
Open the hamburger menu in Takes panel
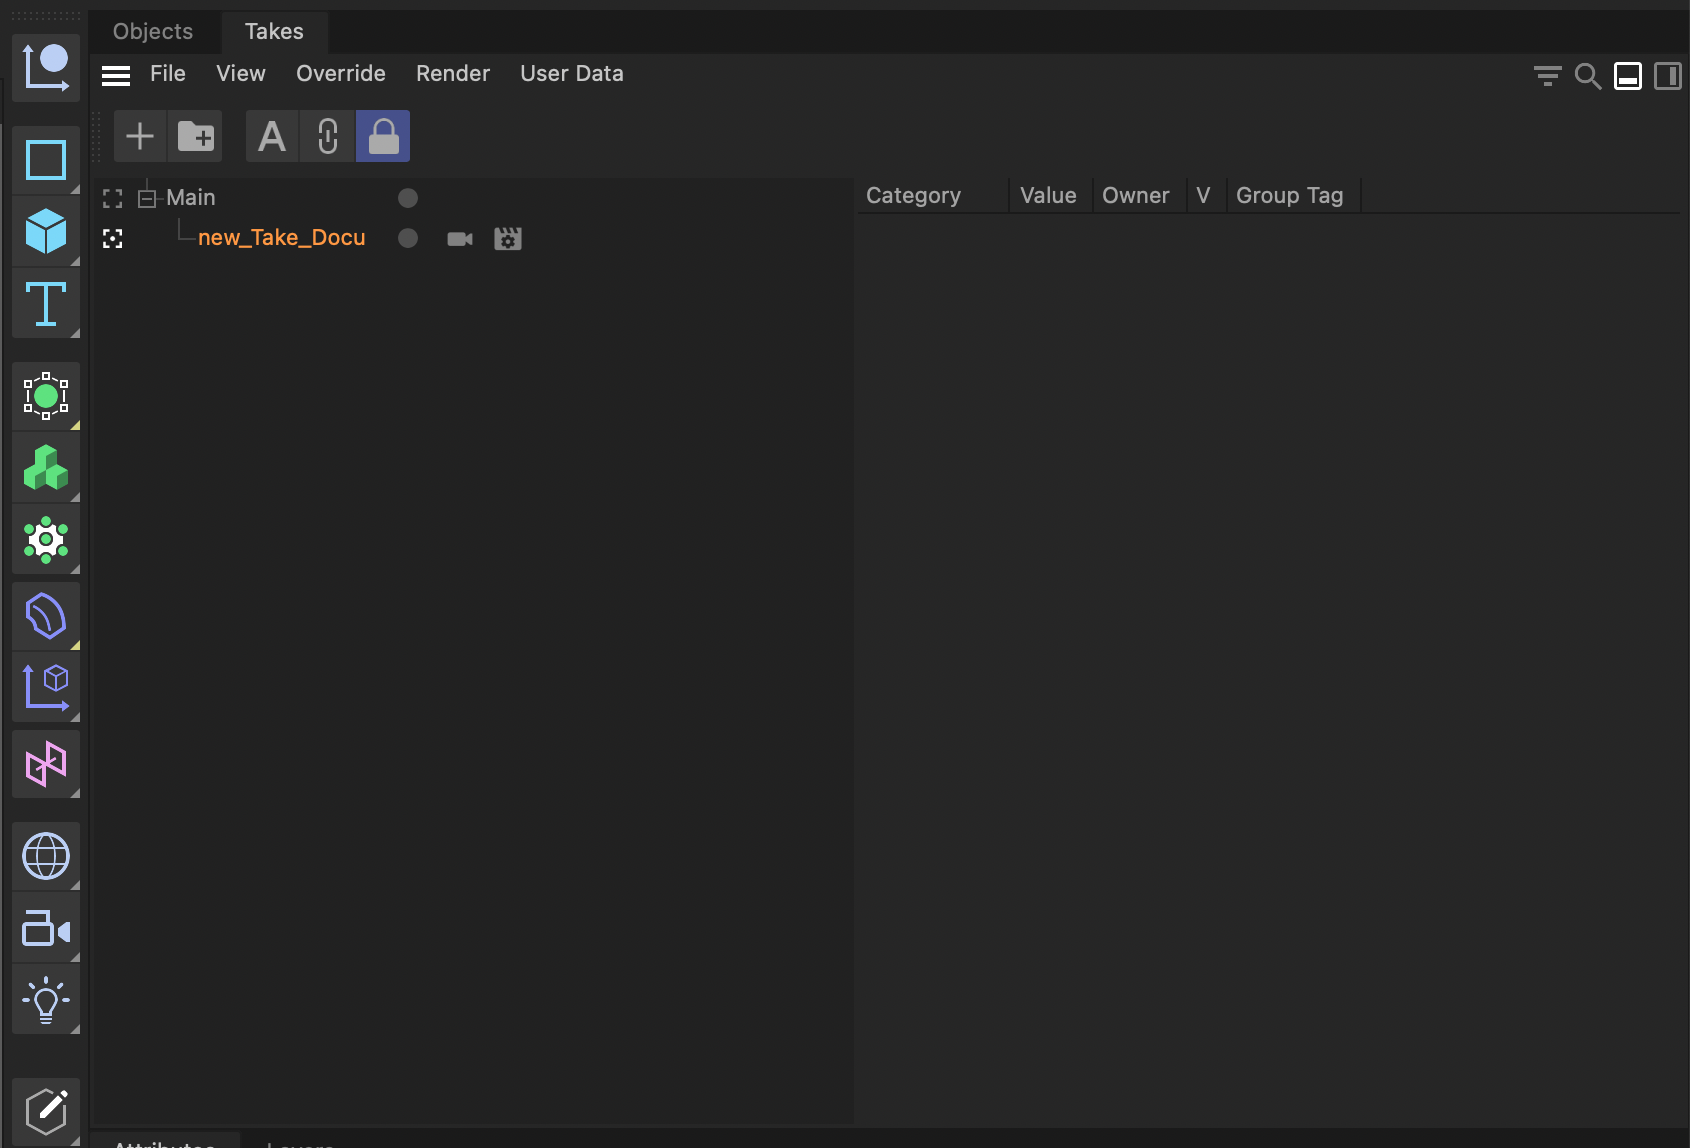[x=115, y=75]
